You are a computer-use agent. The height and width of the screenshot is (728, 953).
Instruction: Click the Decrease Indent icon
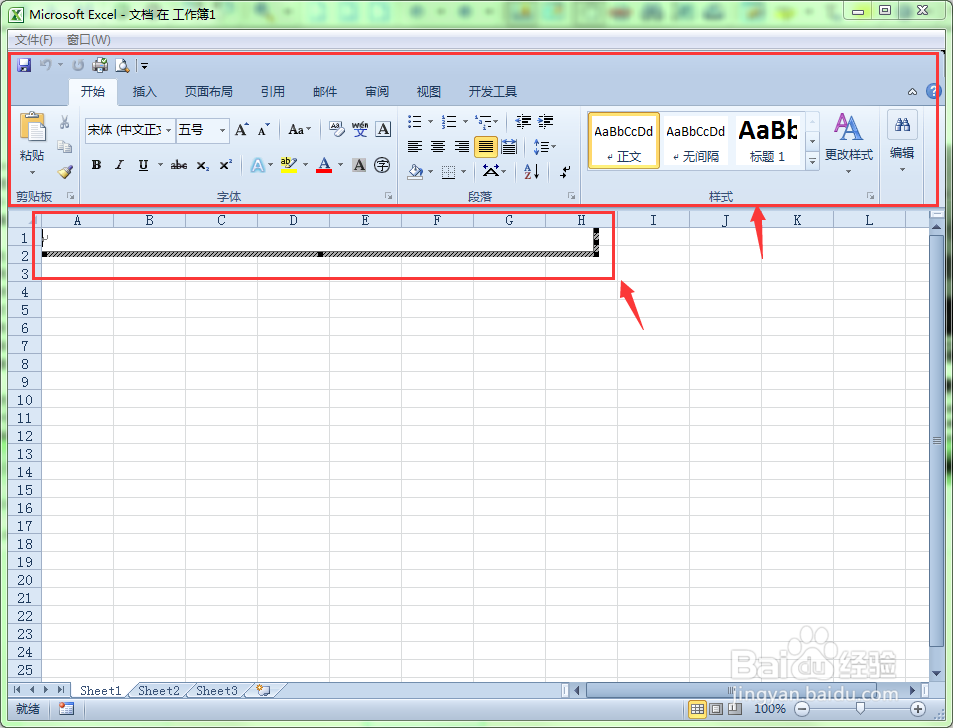coord(523,122)
